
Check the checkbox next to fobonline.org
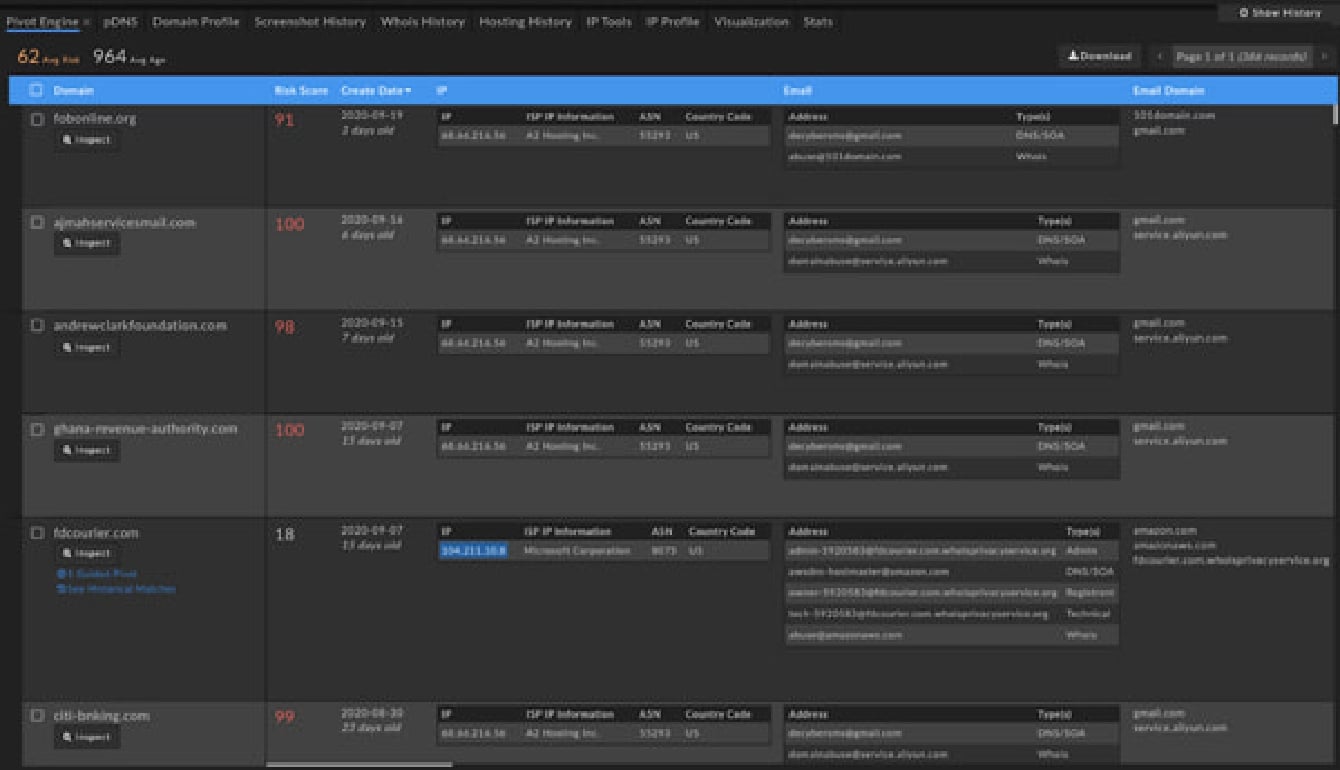36,117
